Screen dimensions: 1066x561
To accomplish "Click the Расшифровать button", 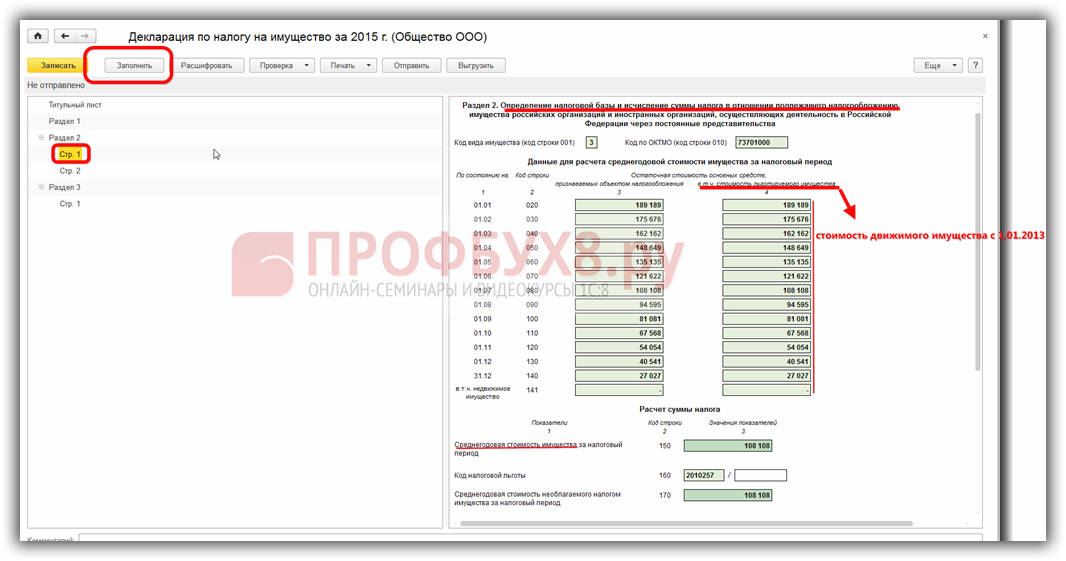I will pyautogui.click(x=206, y=66).
